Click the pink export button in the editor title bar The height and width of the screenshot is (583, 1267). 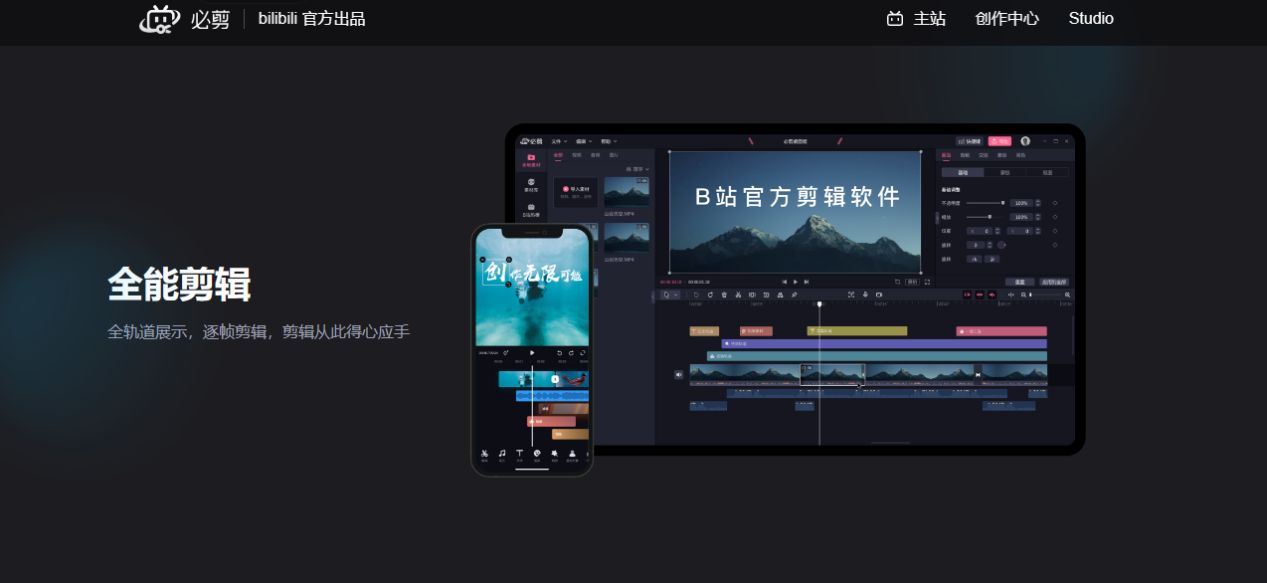coord(1000,141)
